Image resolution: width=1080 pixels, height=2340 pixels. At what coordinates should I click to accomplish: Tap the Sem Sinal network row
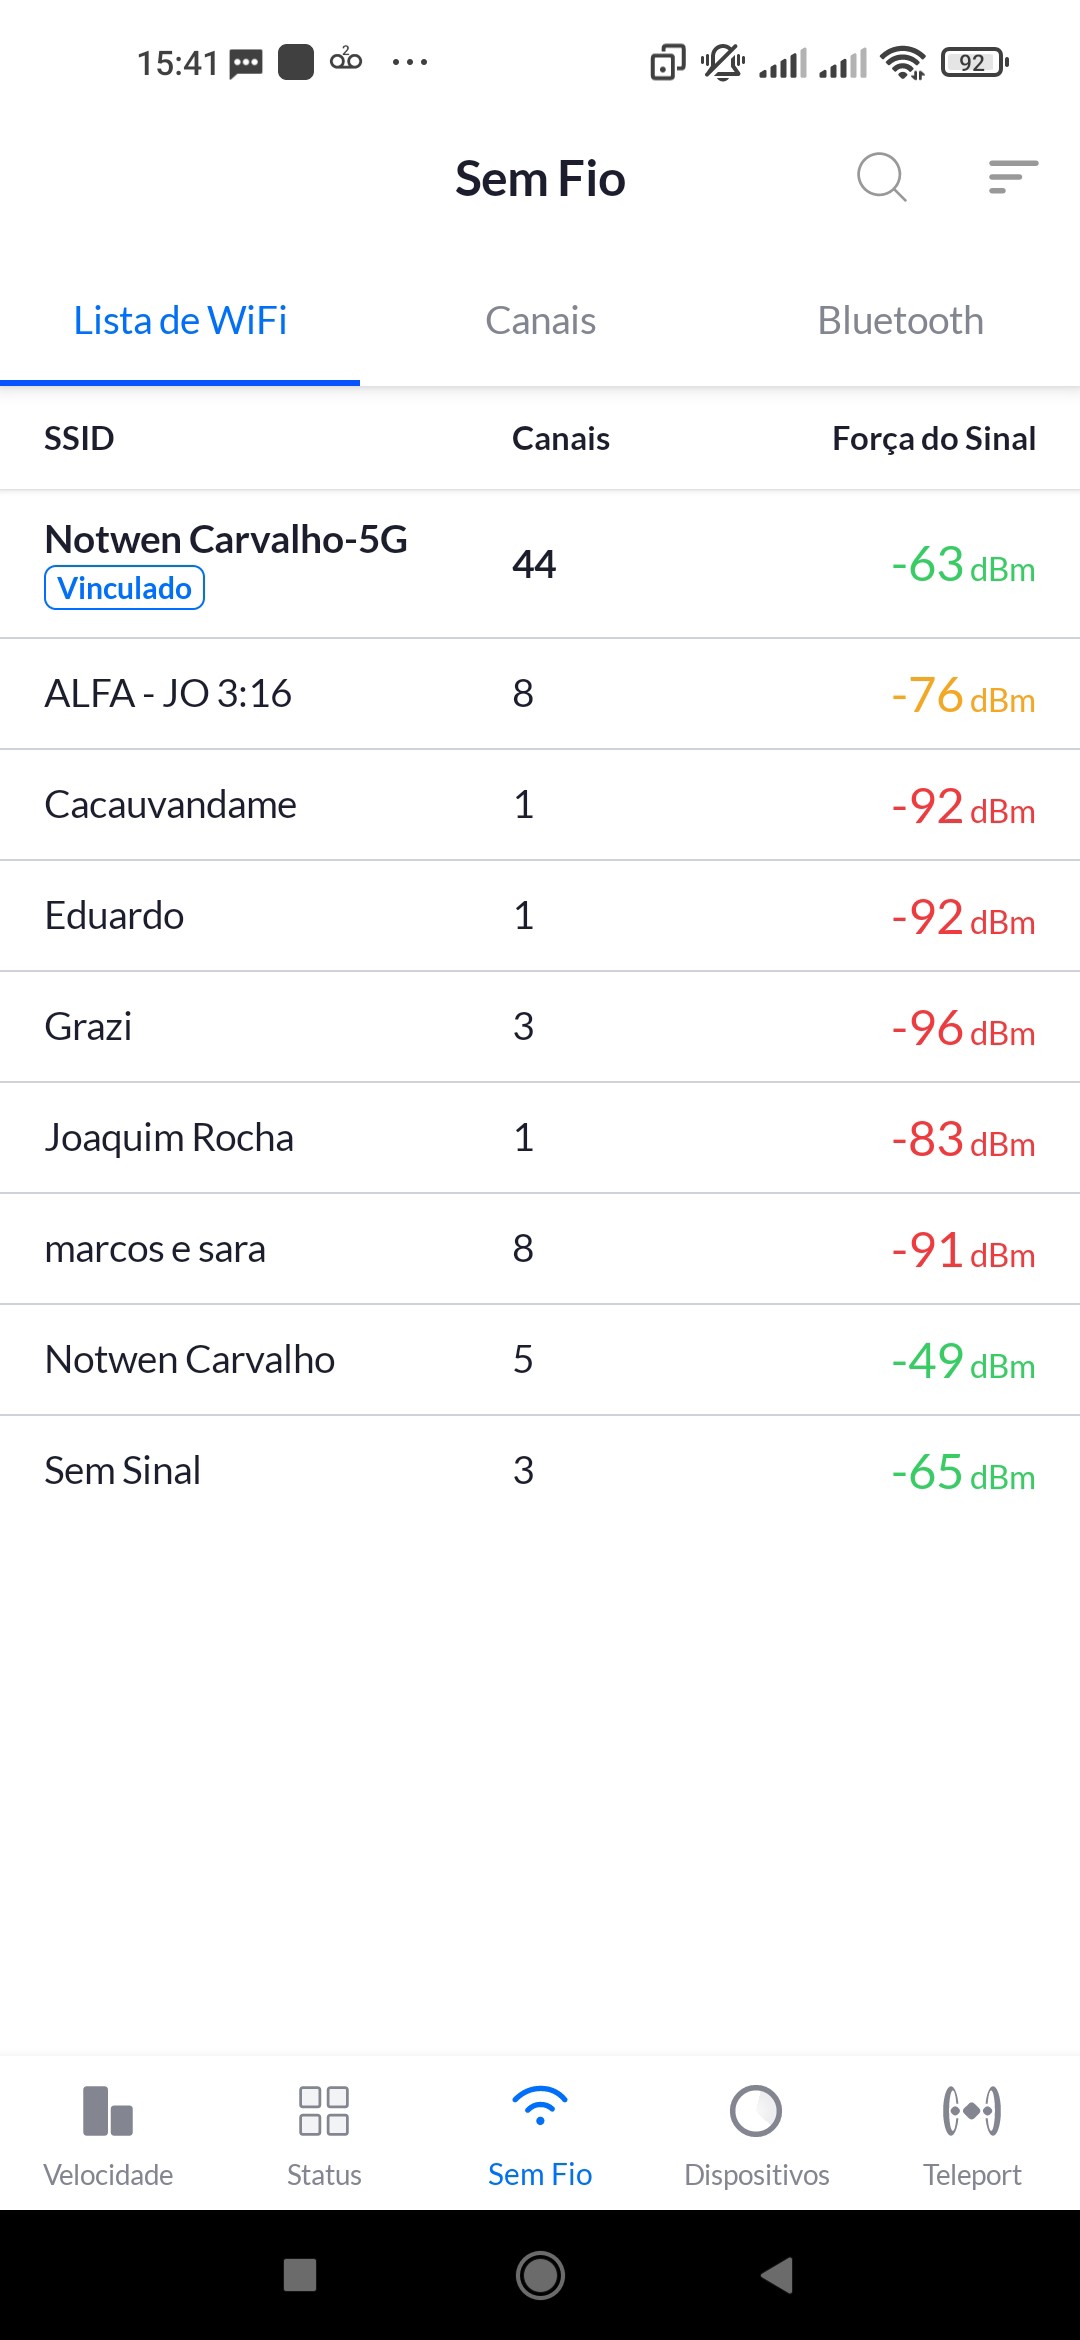click(123, 1471)
